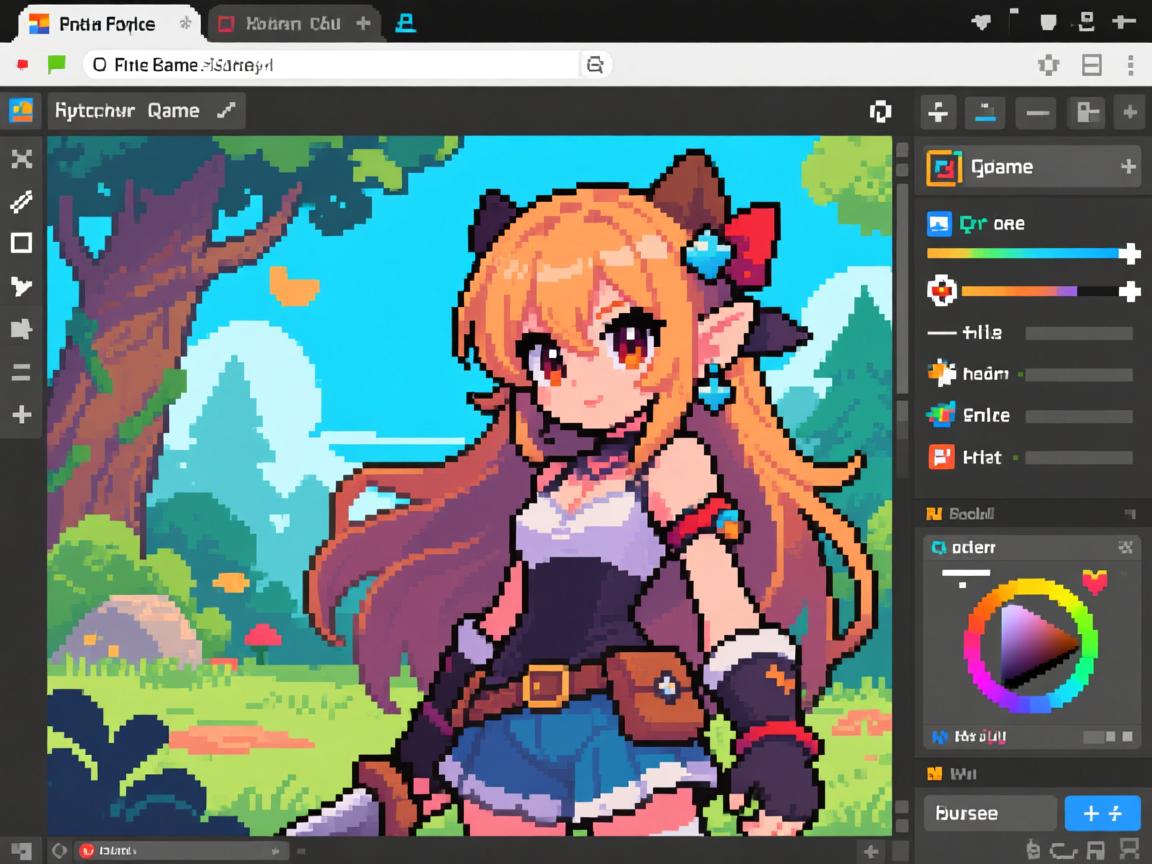
Task: Choose the Selection arrow tool
Action: coord(22,285)
